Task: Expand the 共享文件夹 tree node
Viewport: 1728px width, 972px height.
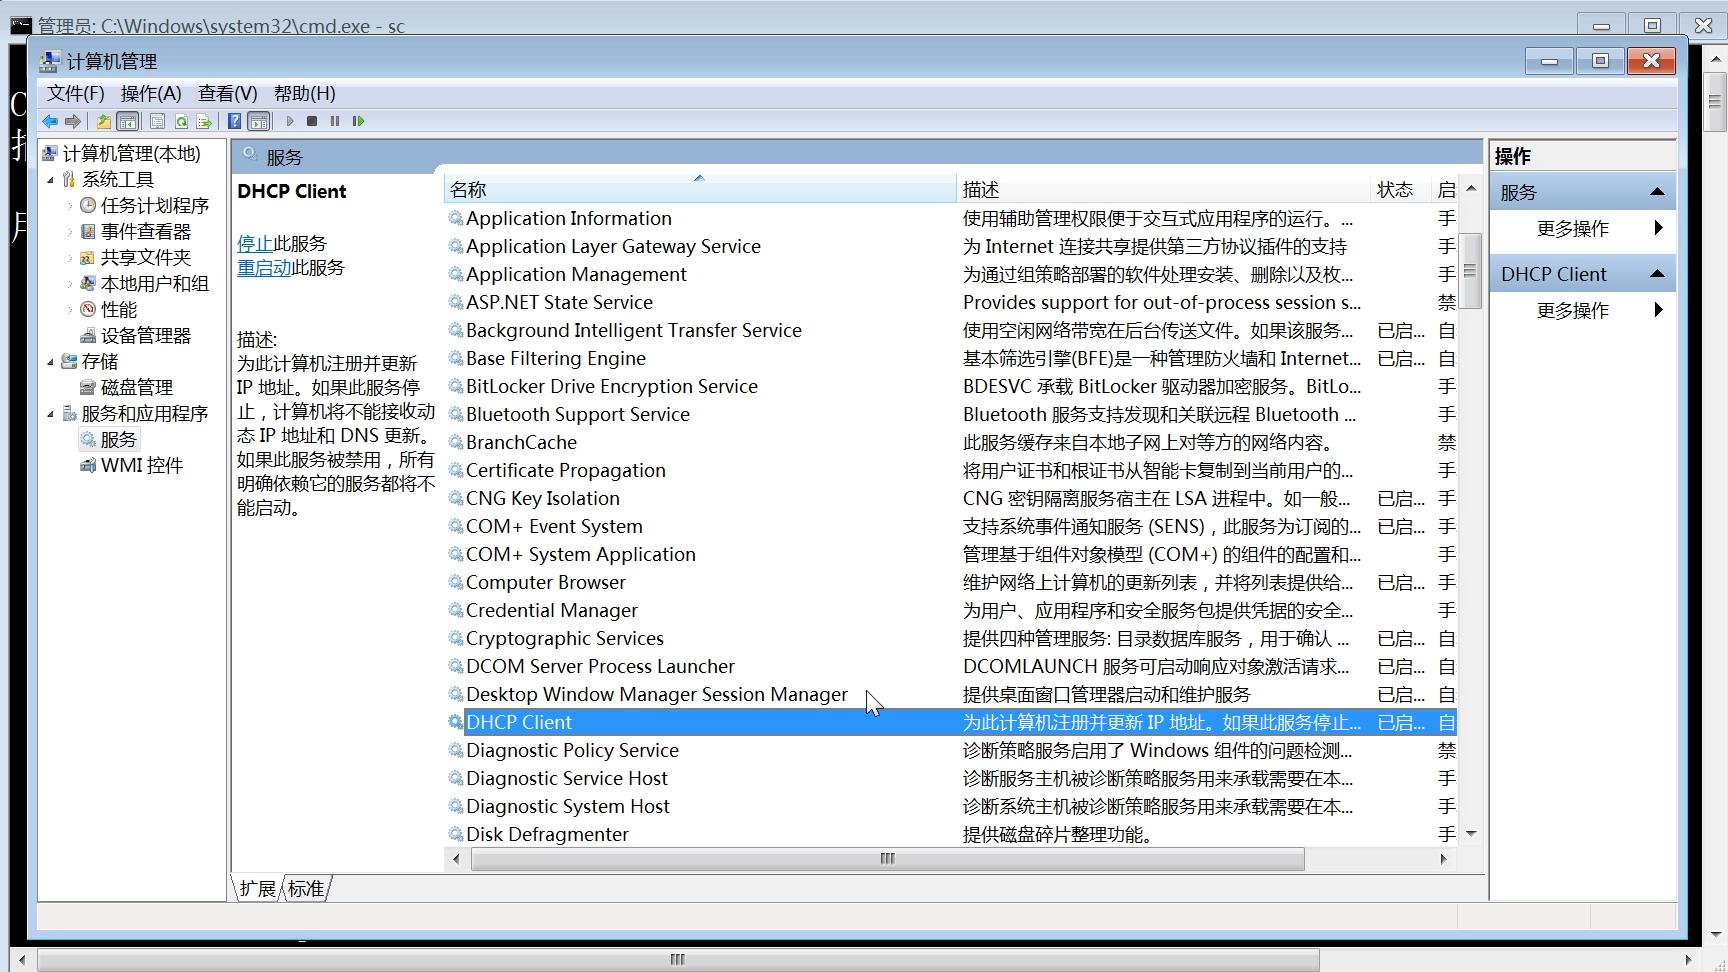Action: (x=70, y=258)
